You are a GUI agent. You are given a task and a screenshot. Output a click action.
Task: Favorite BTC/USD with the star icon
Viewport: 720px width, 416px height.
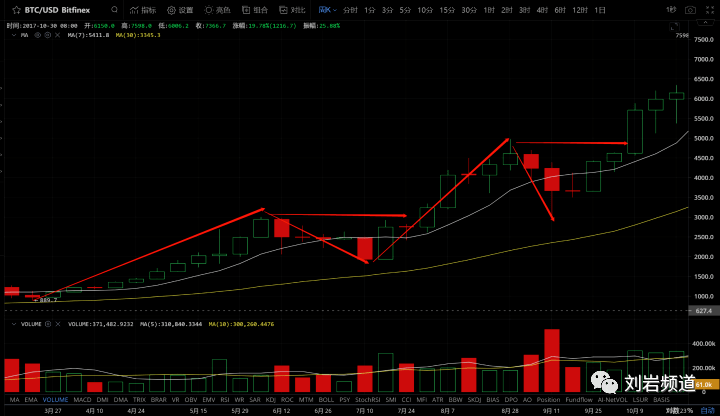[x=17, y=10]
